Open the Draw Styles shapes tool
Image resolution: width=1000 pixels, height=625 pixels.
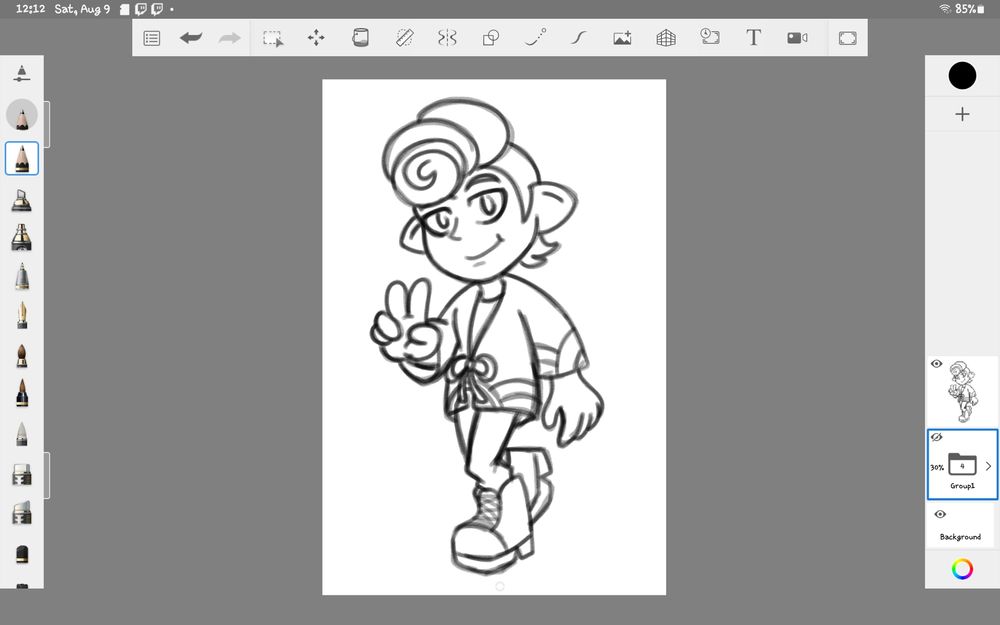(491, 38)
